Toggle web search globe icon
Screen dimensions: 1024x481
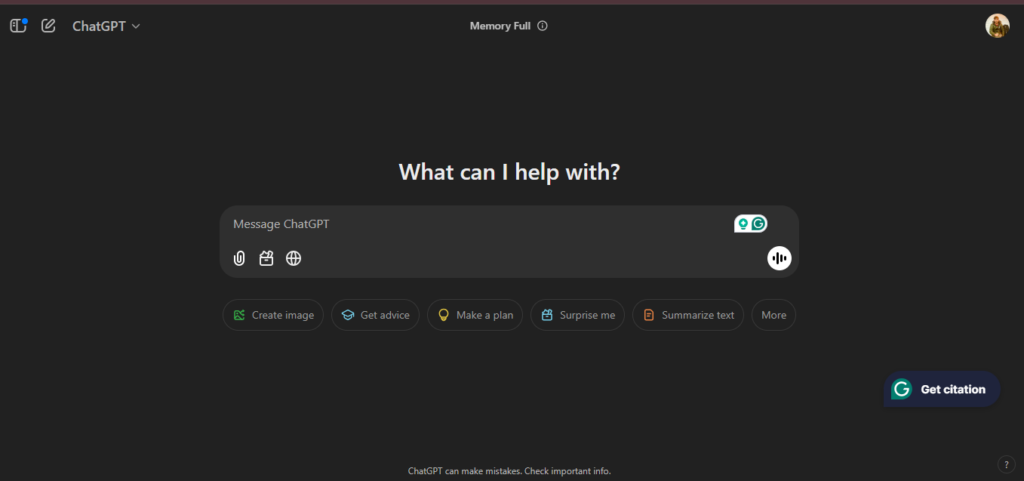pyautogui.click(x=294, y=258)
